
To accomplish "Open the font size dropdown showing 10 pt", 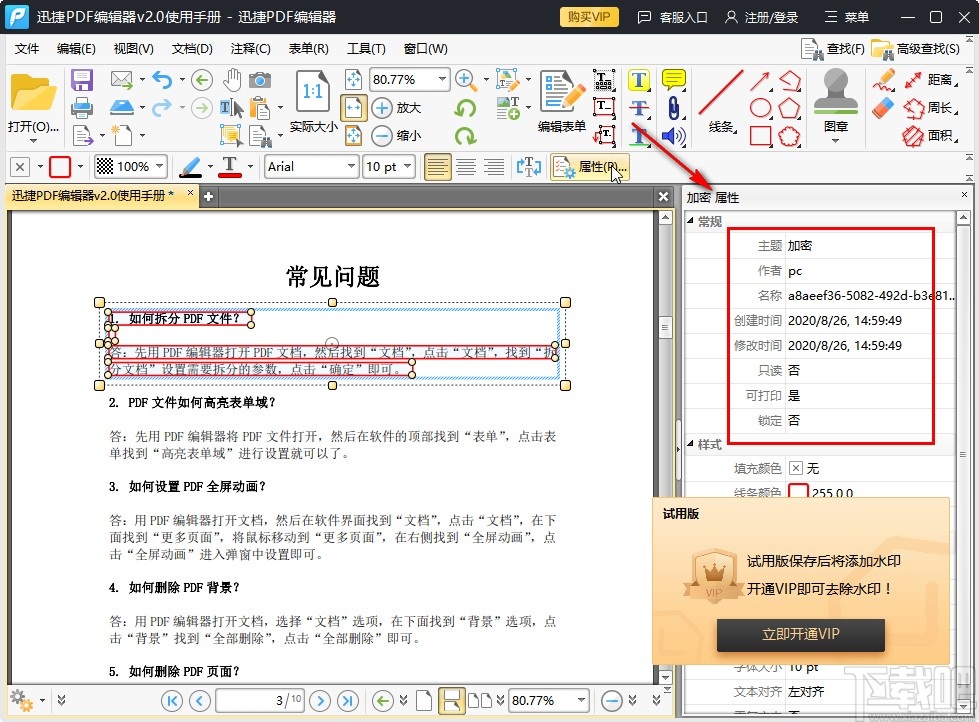I will pyautogui.click(x=388, y=166).
